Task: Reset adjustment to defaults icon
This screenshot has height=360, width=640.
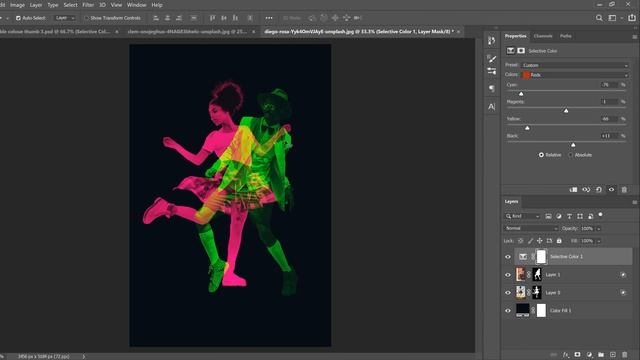Action: 599,190
